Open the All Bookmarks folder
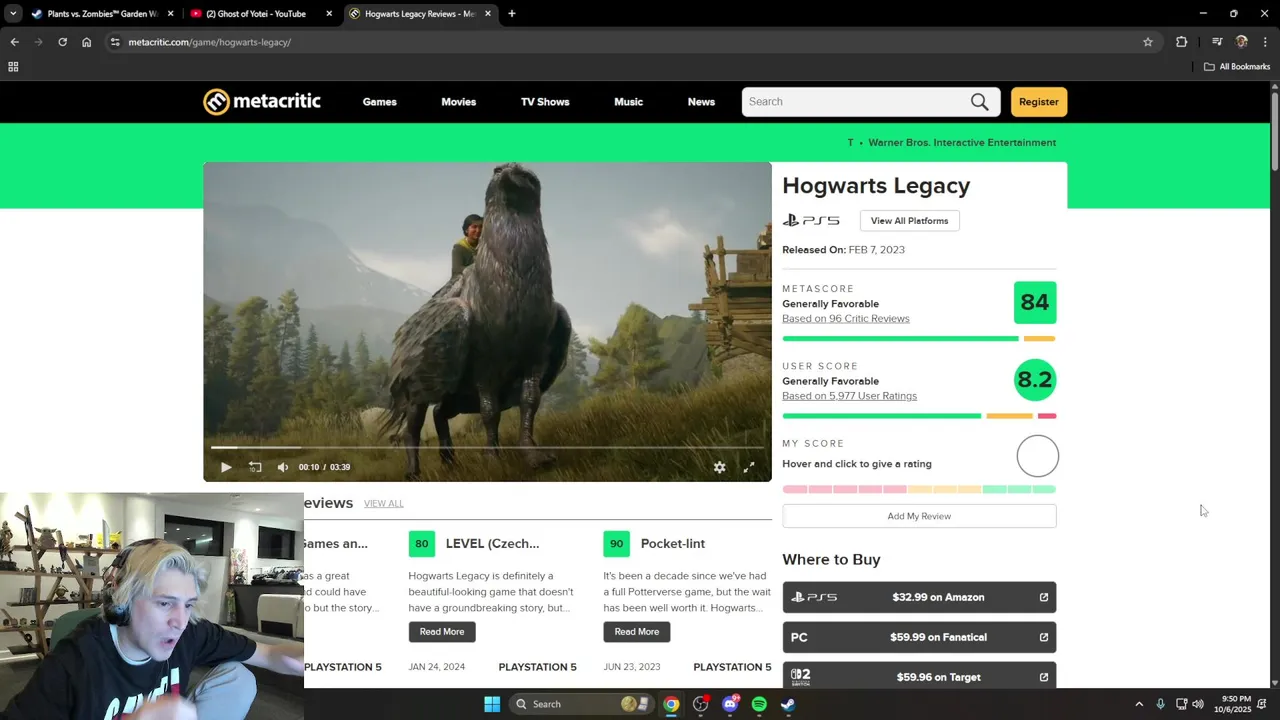1280x720 pixels. pos(1237,67)
